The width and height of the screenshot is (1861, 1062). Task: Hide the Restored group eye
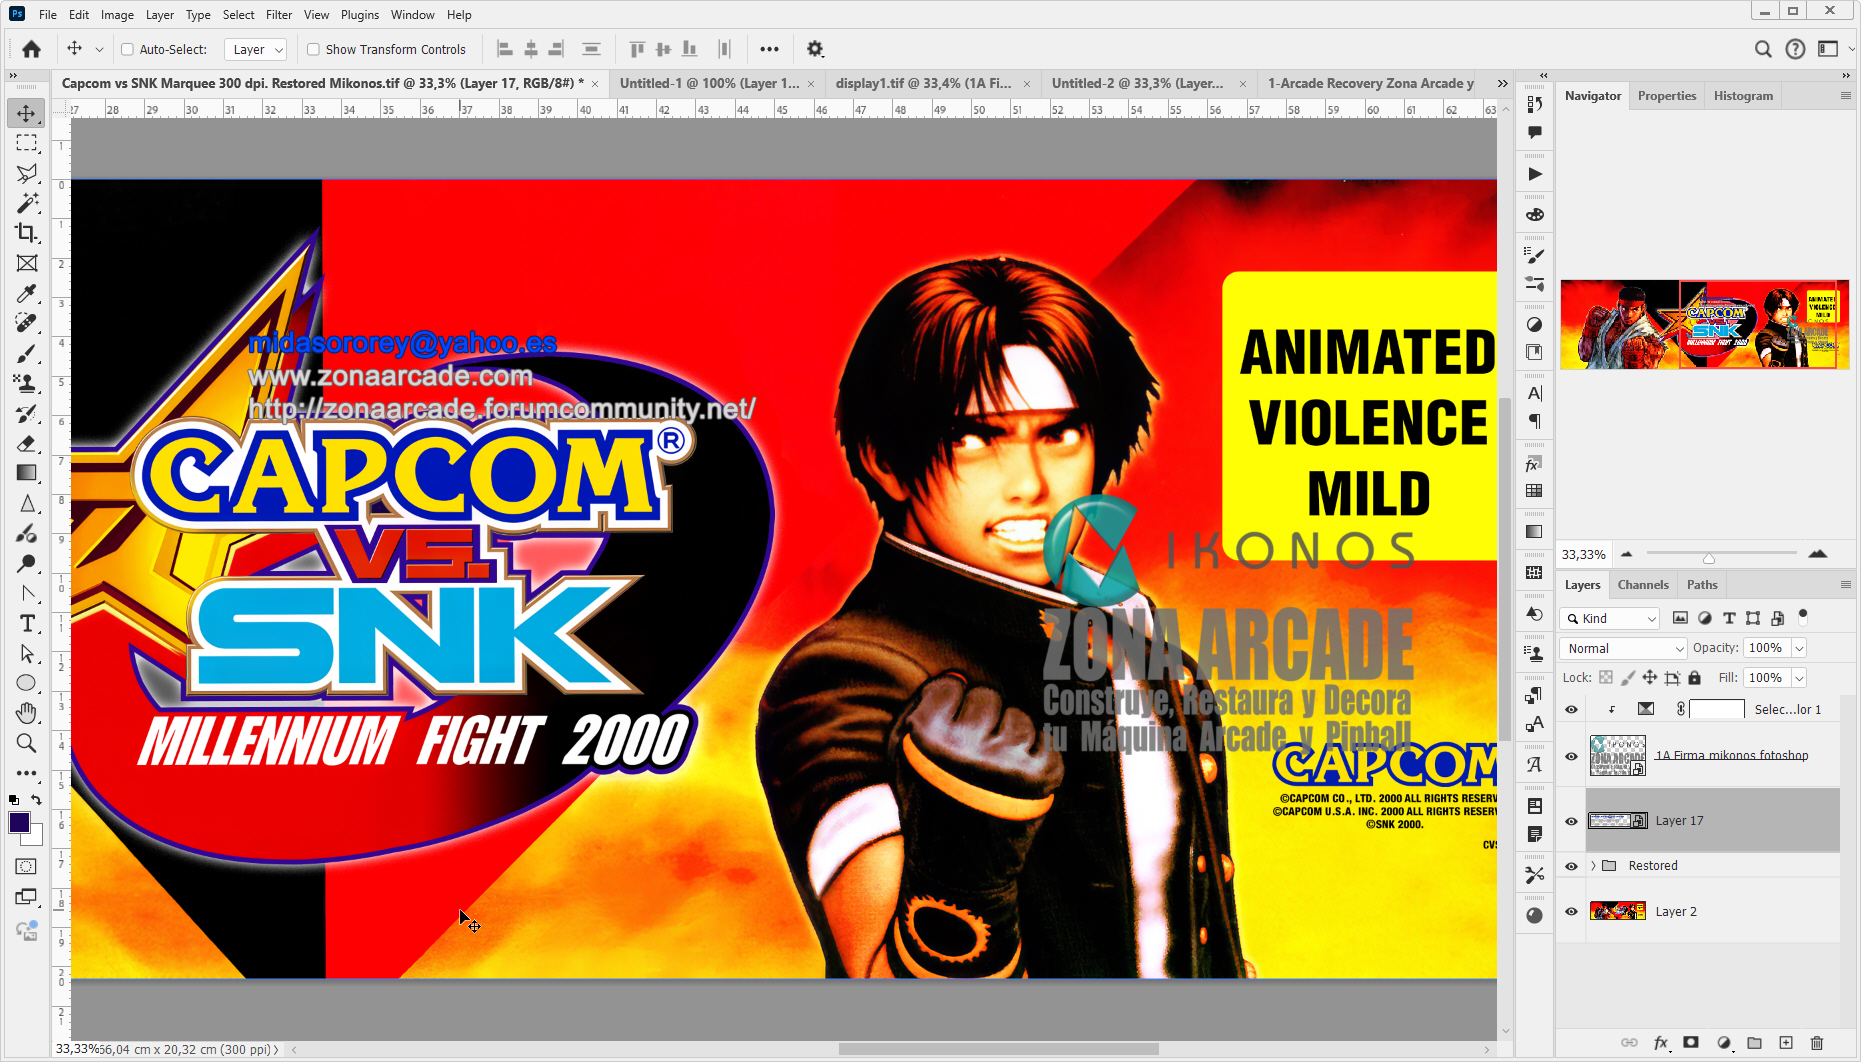1571,866
